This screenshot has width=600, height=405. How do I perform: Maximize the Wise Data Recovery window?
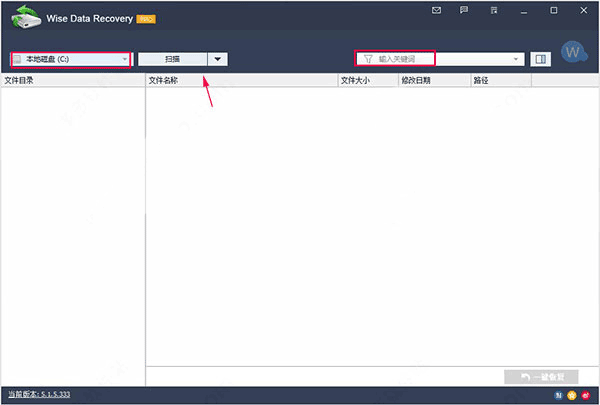(554, 10)
